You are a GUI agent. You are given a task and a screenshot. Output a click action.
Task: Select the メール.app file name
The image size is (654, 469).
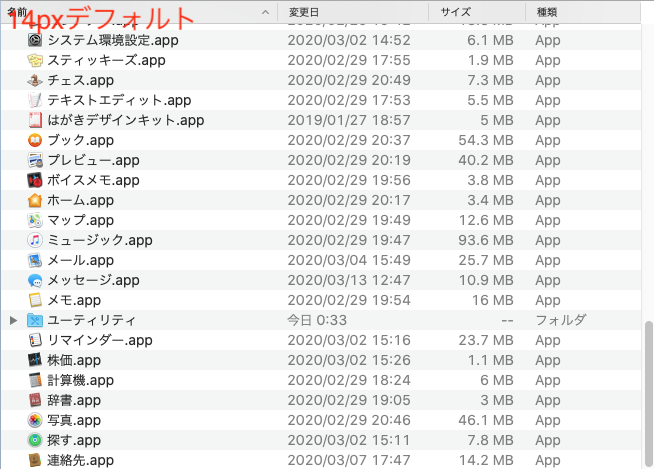(80, 260)
